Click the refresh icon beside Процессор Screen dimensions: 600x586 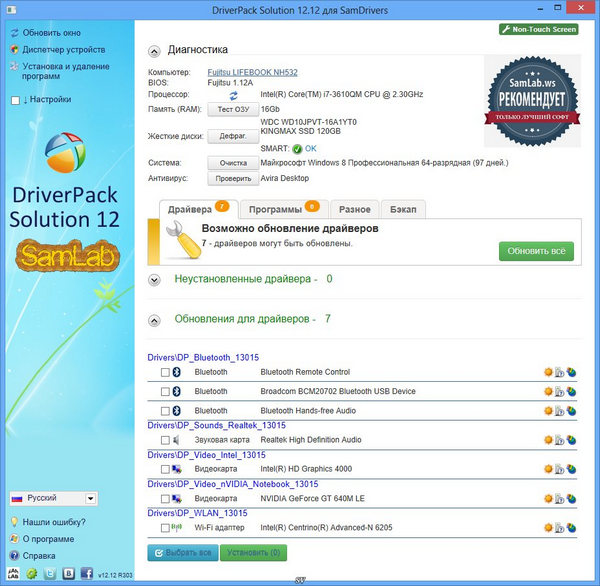pos(233,95)
